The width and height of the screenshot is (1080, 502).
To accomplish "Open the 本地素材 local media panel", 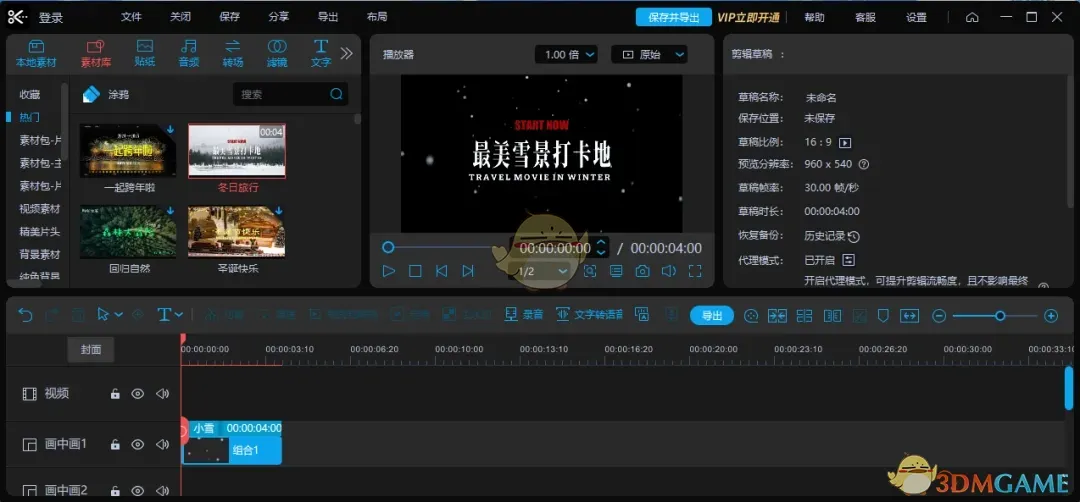I will point(36,54).
